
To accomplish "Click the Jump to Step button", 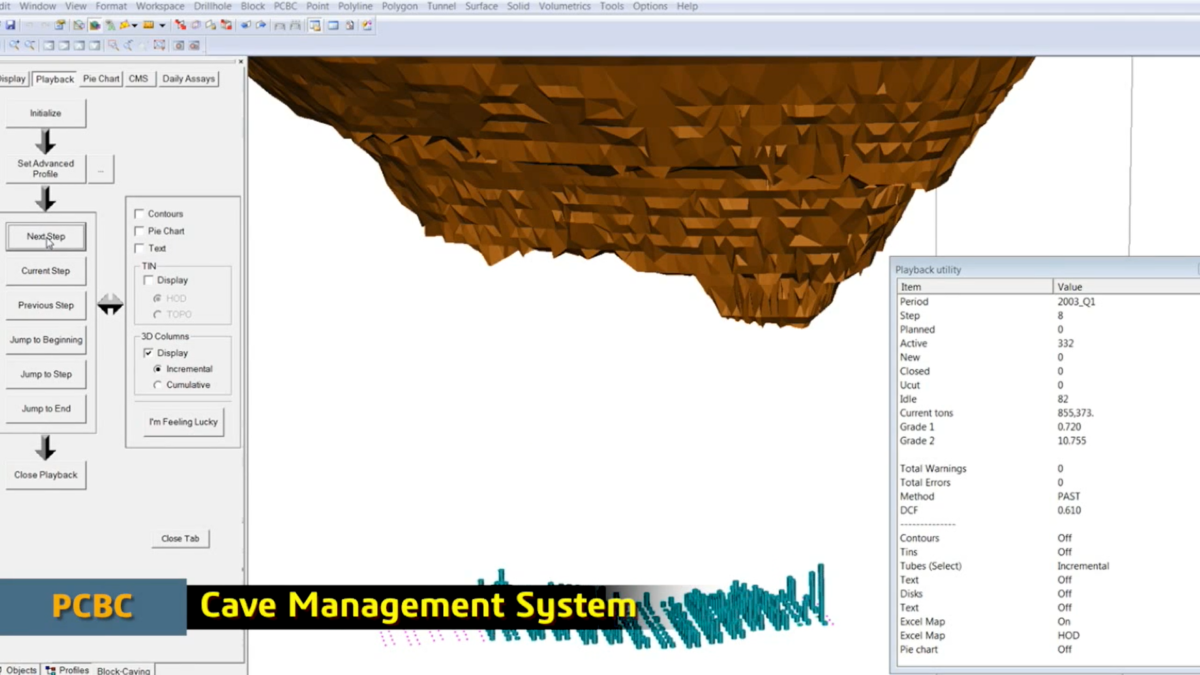I will pos(46,374).
